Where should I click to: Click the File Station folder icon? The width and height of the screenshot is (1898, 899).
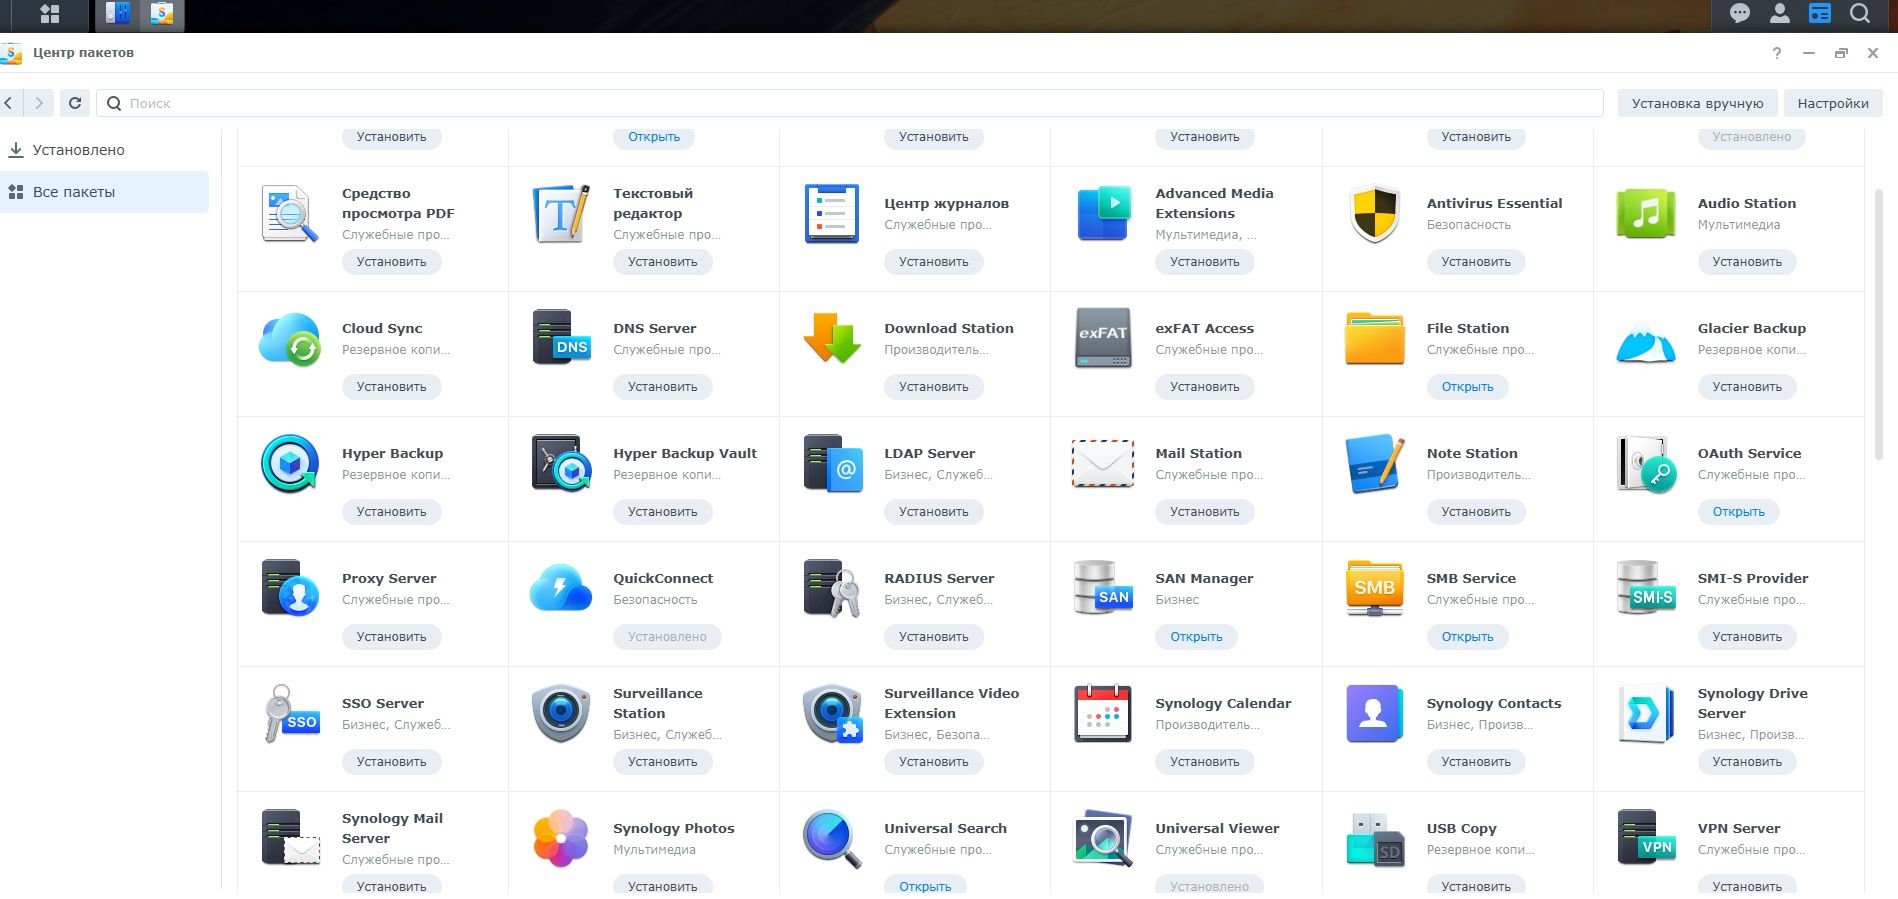[x=1374, y=339]
